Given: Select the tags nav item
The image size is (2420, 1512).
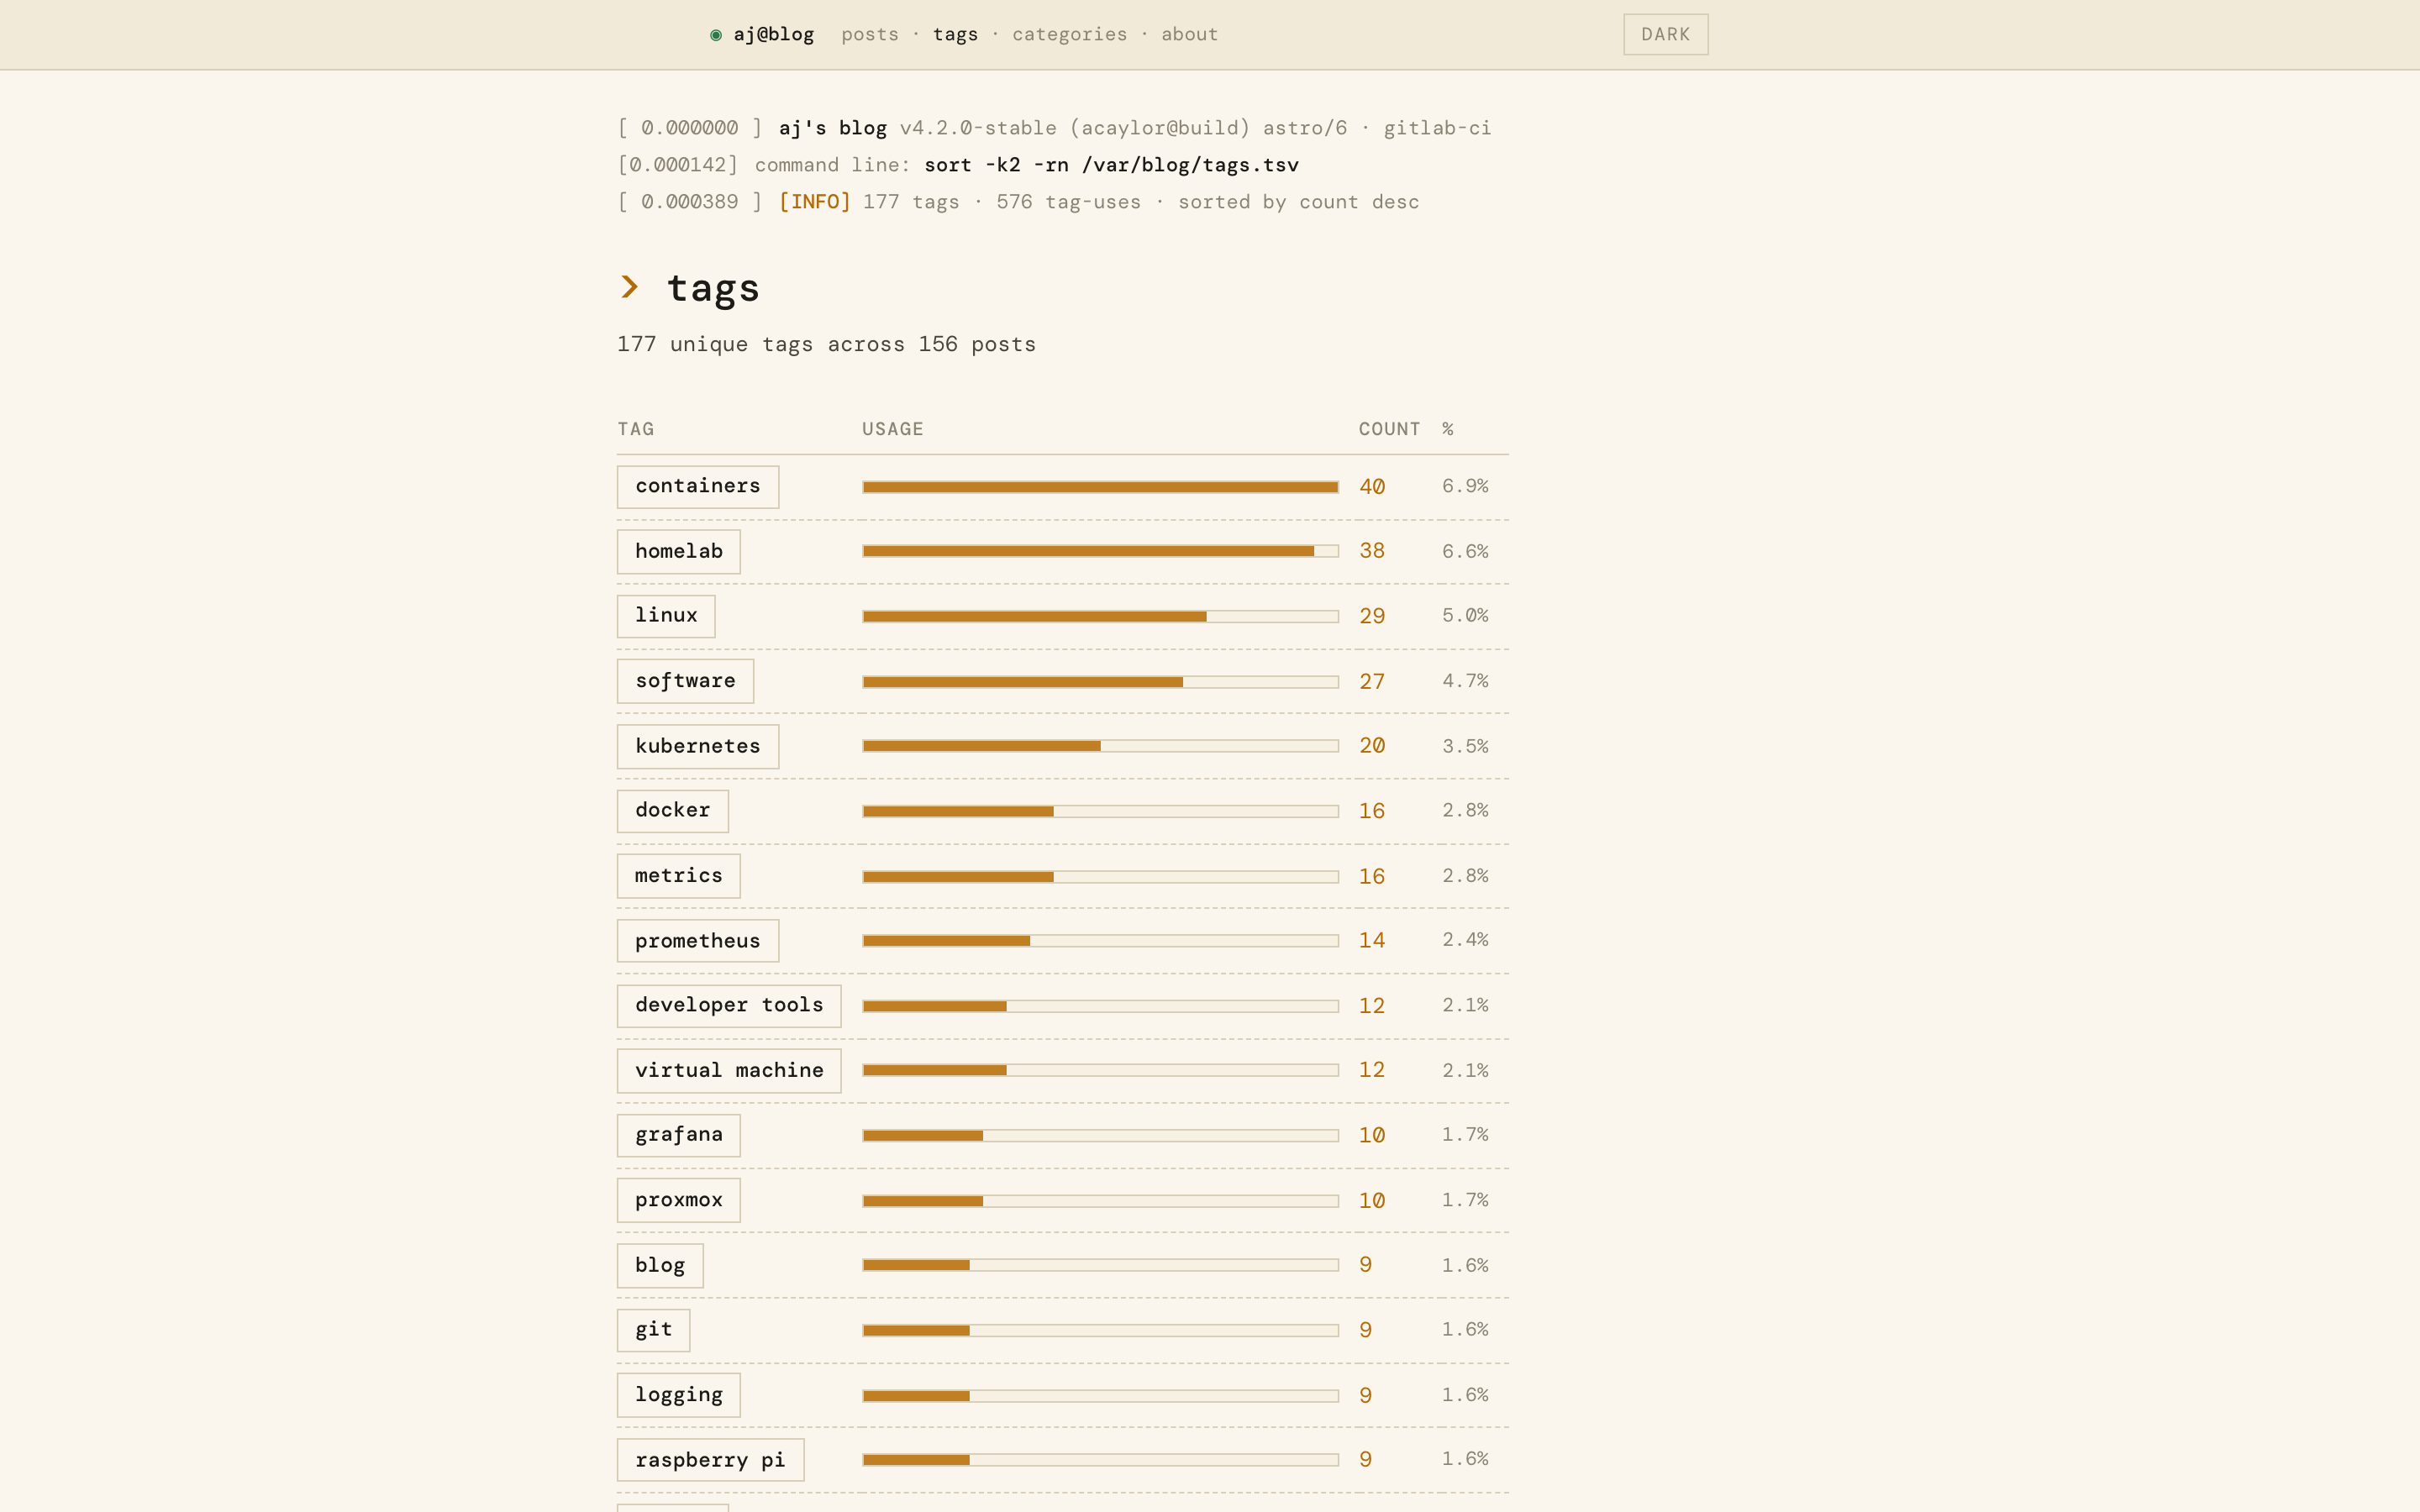Looking at the screenshot, I should pos(955,35).
